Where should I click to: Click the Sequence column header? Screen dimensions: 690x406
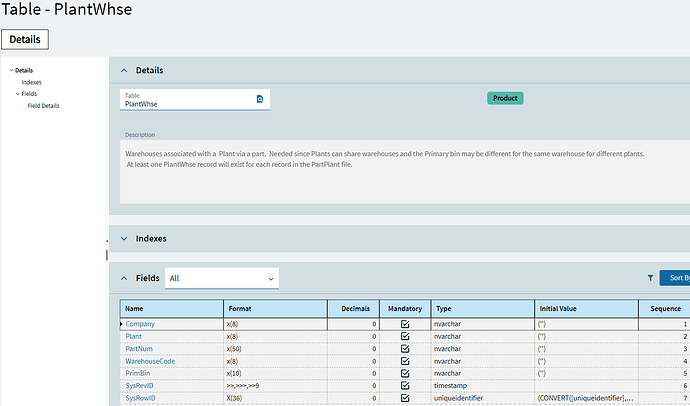(664, 308)
